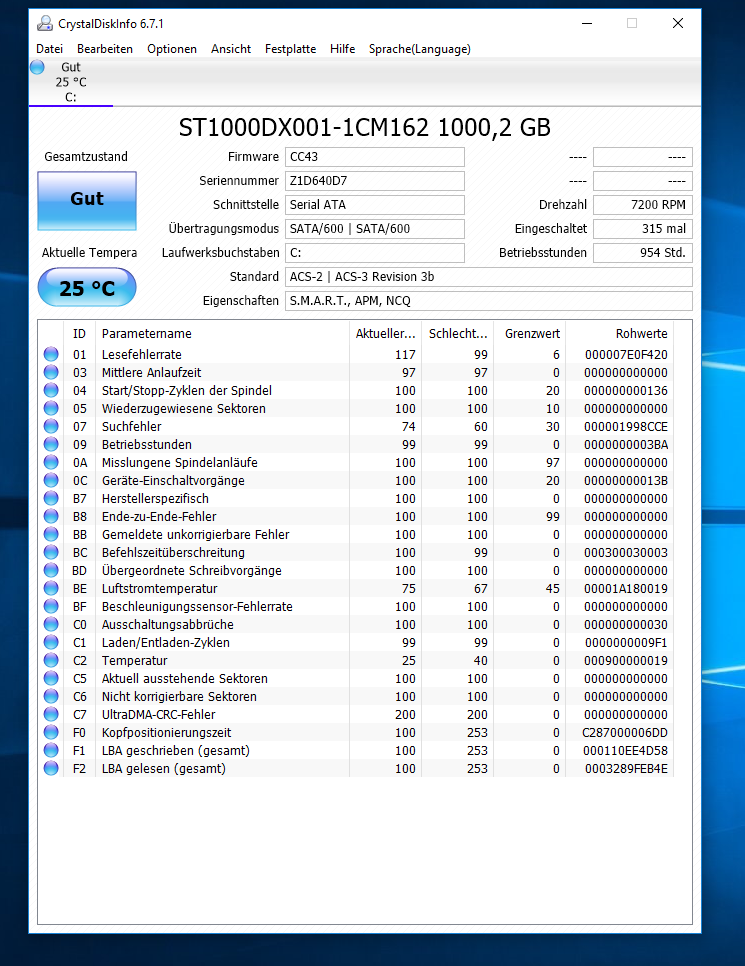
Task: Select the Suchfehler parameter name
Action: click(131, 426)
